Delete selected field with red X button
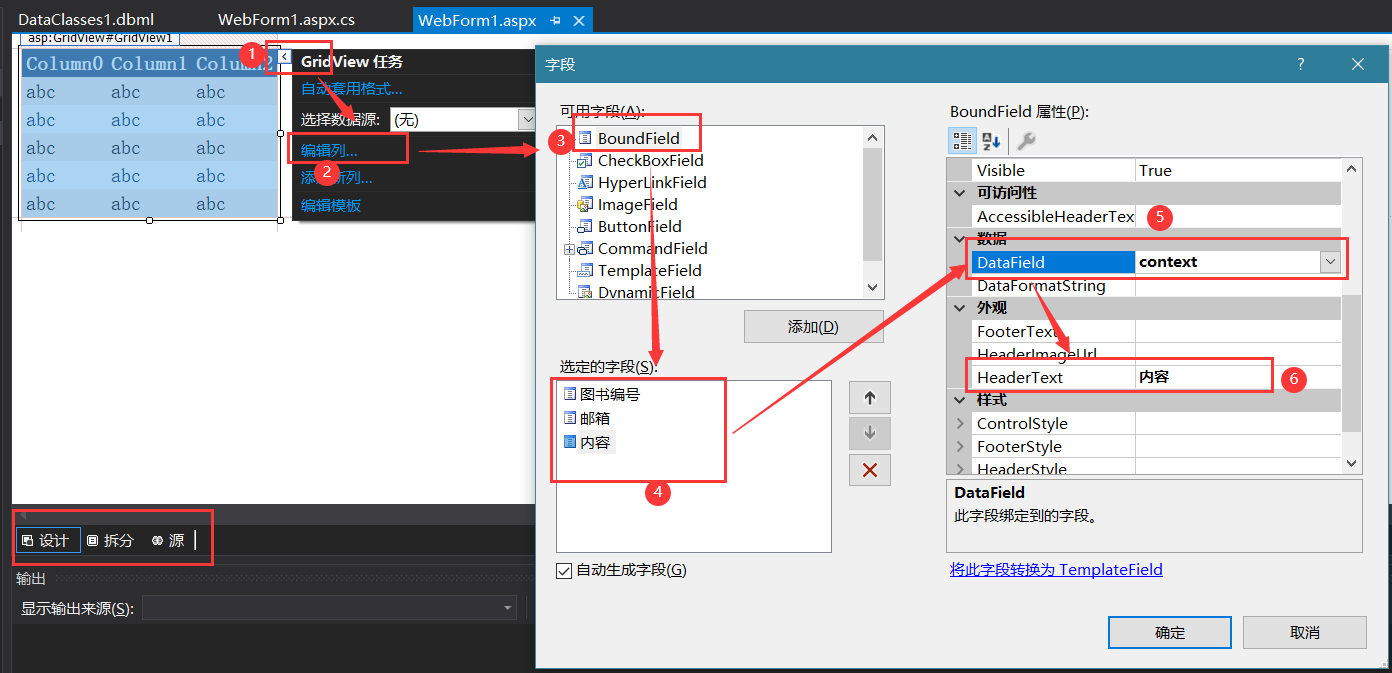Screen dimensions: 1392x673 click(869, 469)
